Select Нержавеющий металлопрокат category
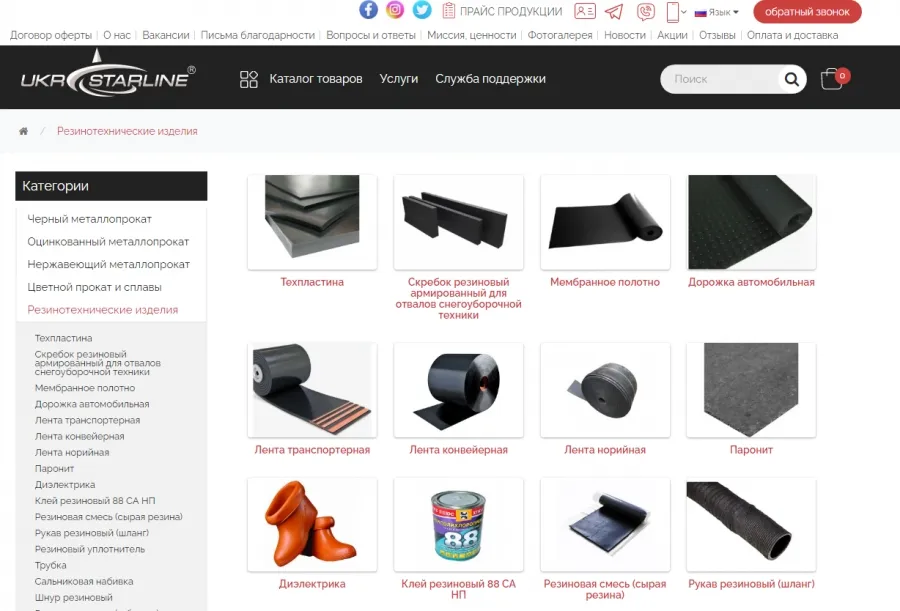This screenshot has height=611, width=900. click(108, 264)
